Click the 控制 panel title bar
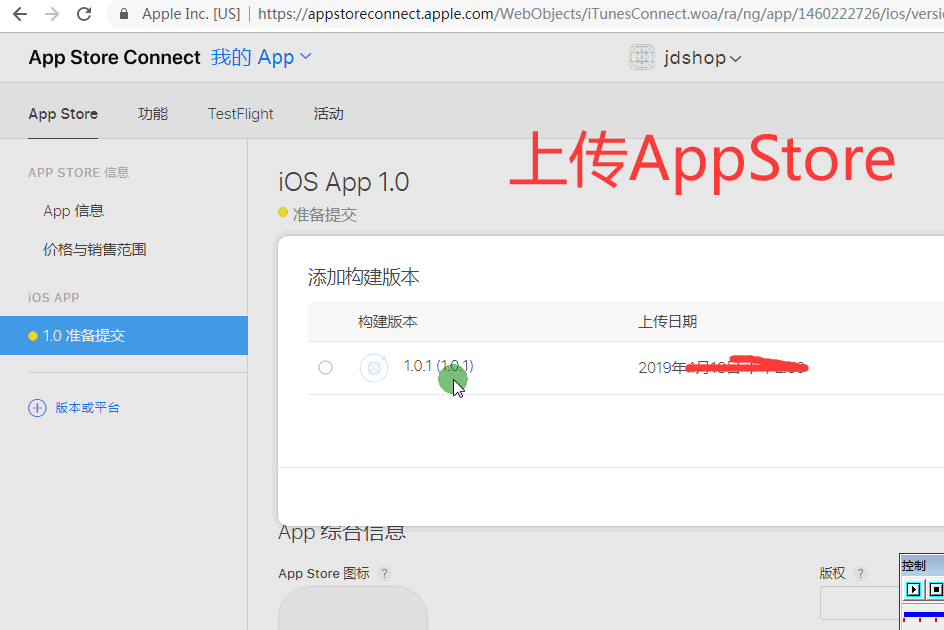 tap(922, 566)
